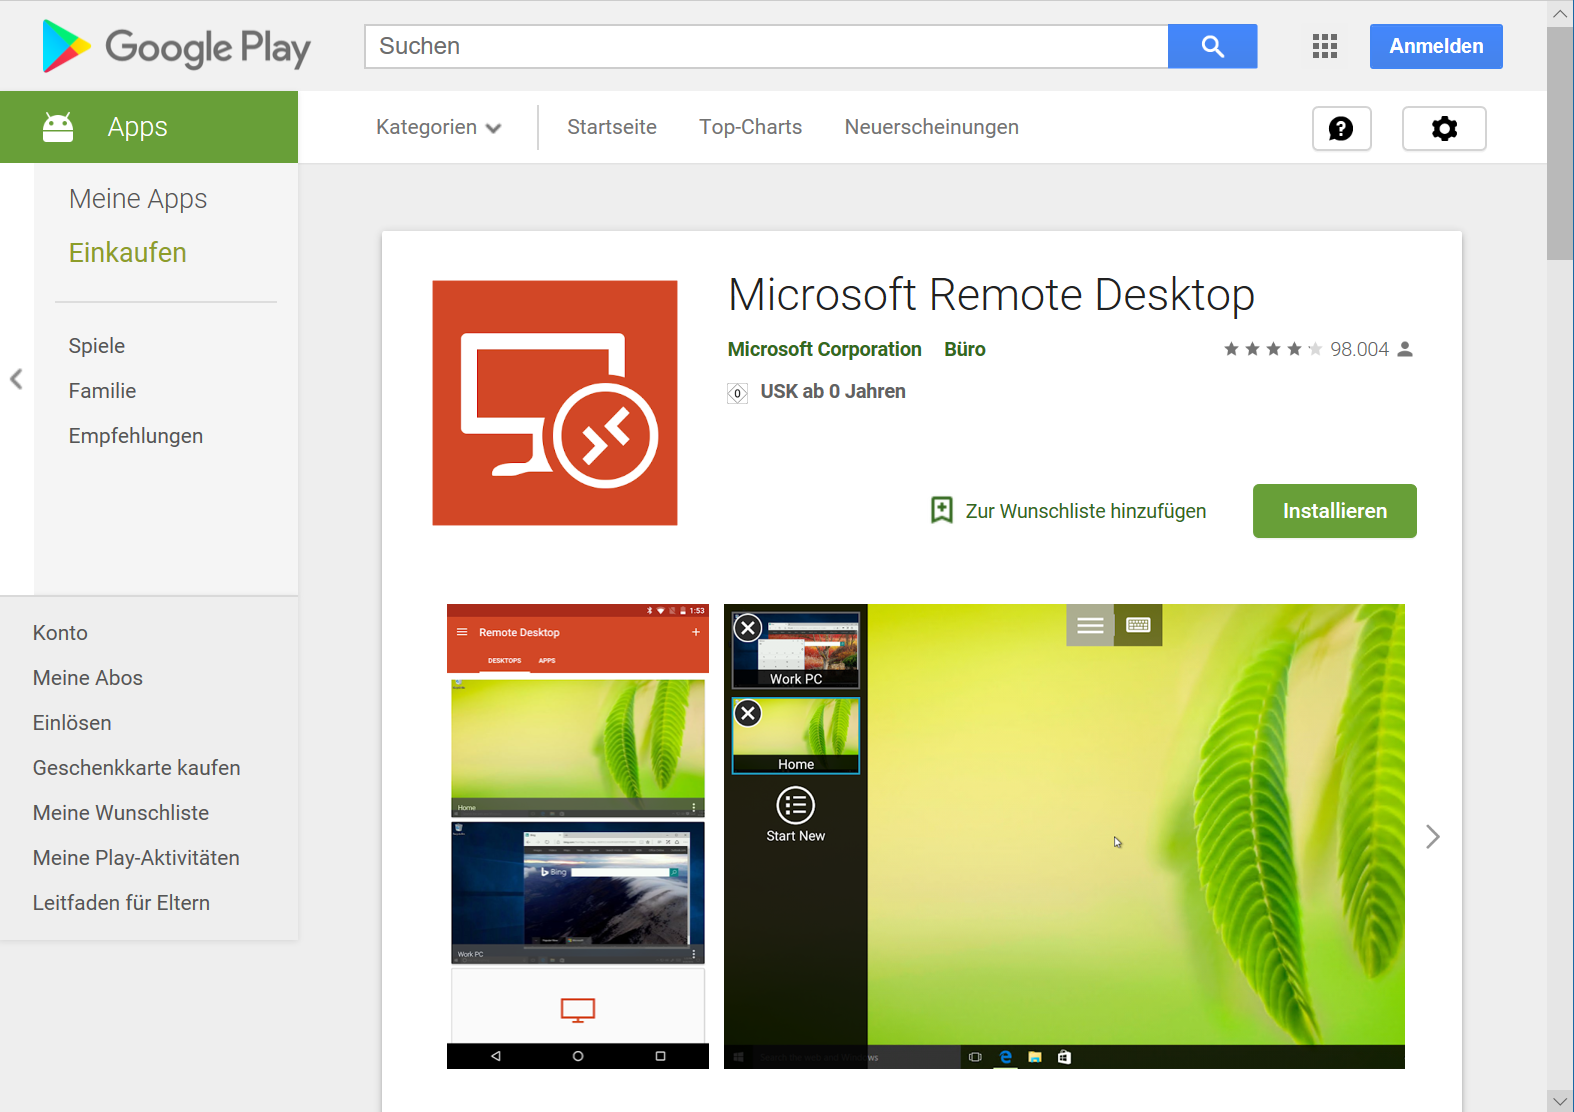1574x1112 pixels.
Task: Open the phone screenshot thumbnail
Action: (578, 836)
